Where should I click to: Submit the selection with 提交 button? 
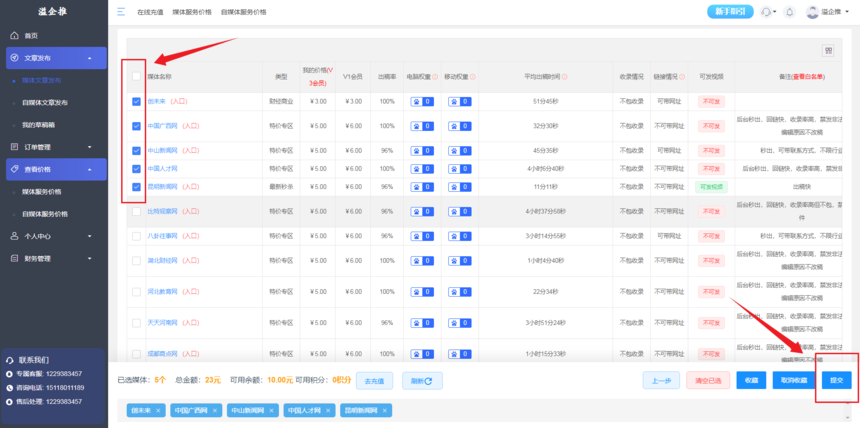click(x=837, y=380)
